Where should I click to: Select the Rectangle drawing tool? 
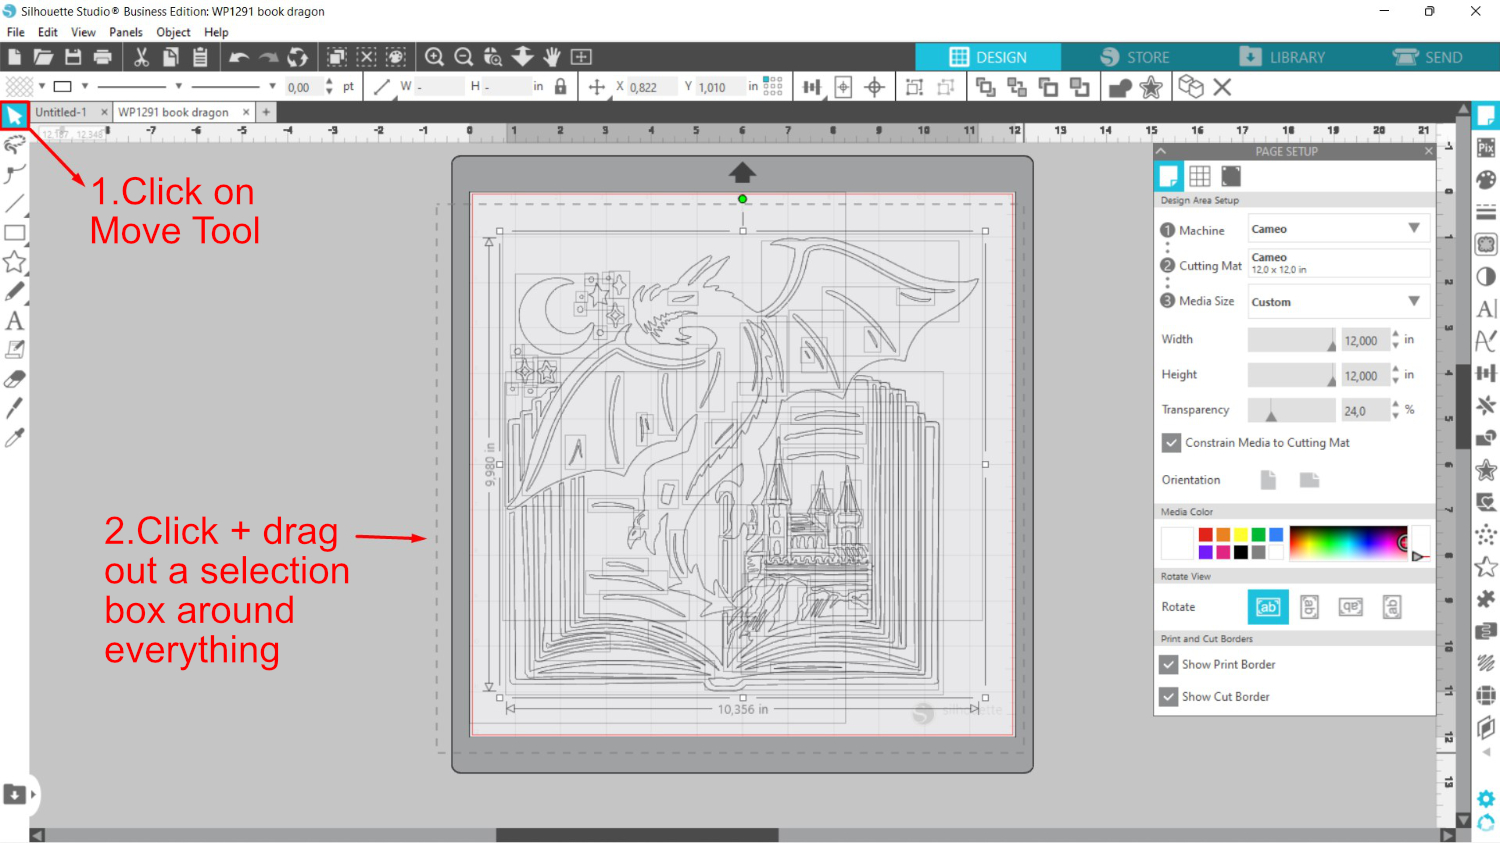(14, 233)
